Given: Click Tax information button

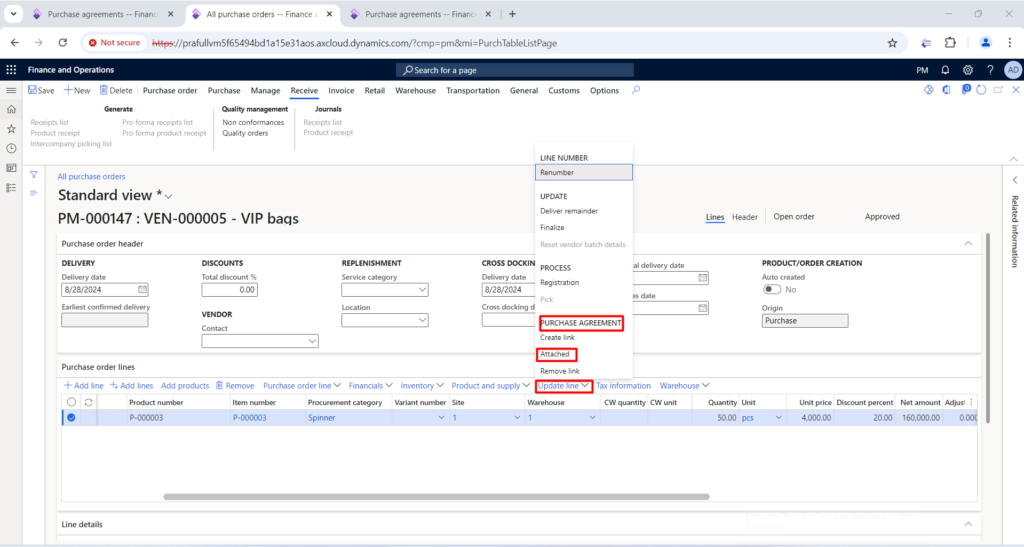Looking at the screenshot, I should (x=624, y=386).
